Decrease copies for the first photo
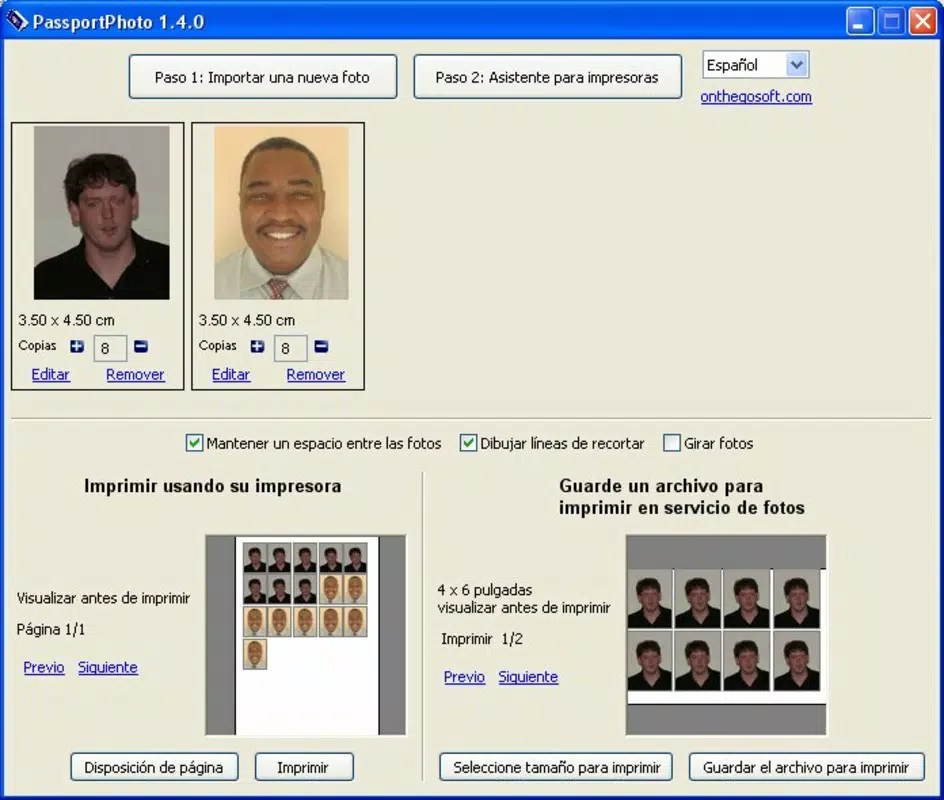 click(141, 347)
